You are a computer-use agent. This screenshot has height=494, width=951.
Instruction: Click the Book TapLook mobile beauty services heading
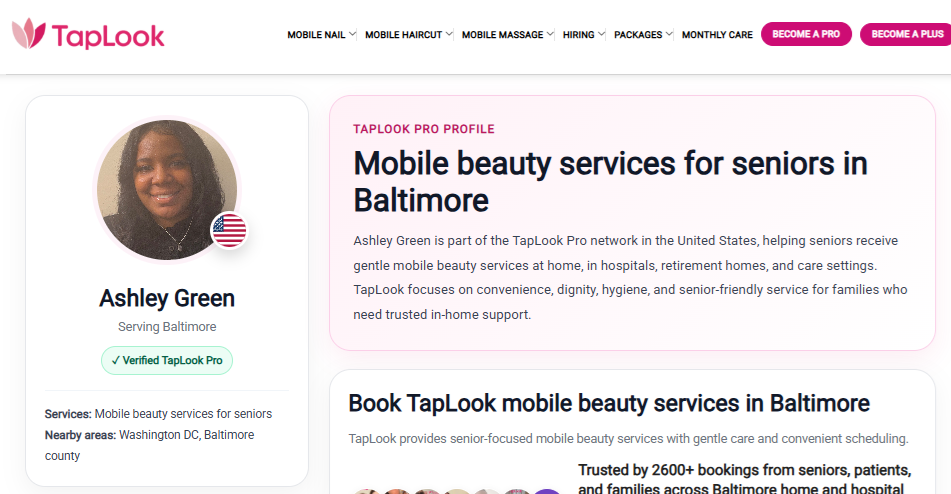tap(609, 403)
